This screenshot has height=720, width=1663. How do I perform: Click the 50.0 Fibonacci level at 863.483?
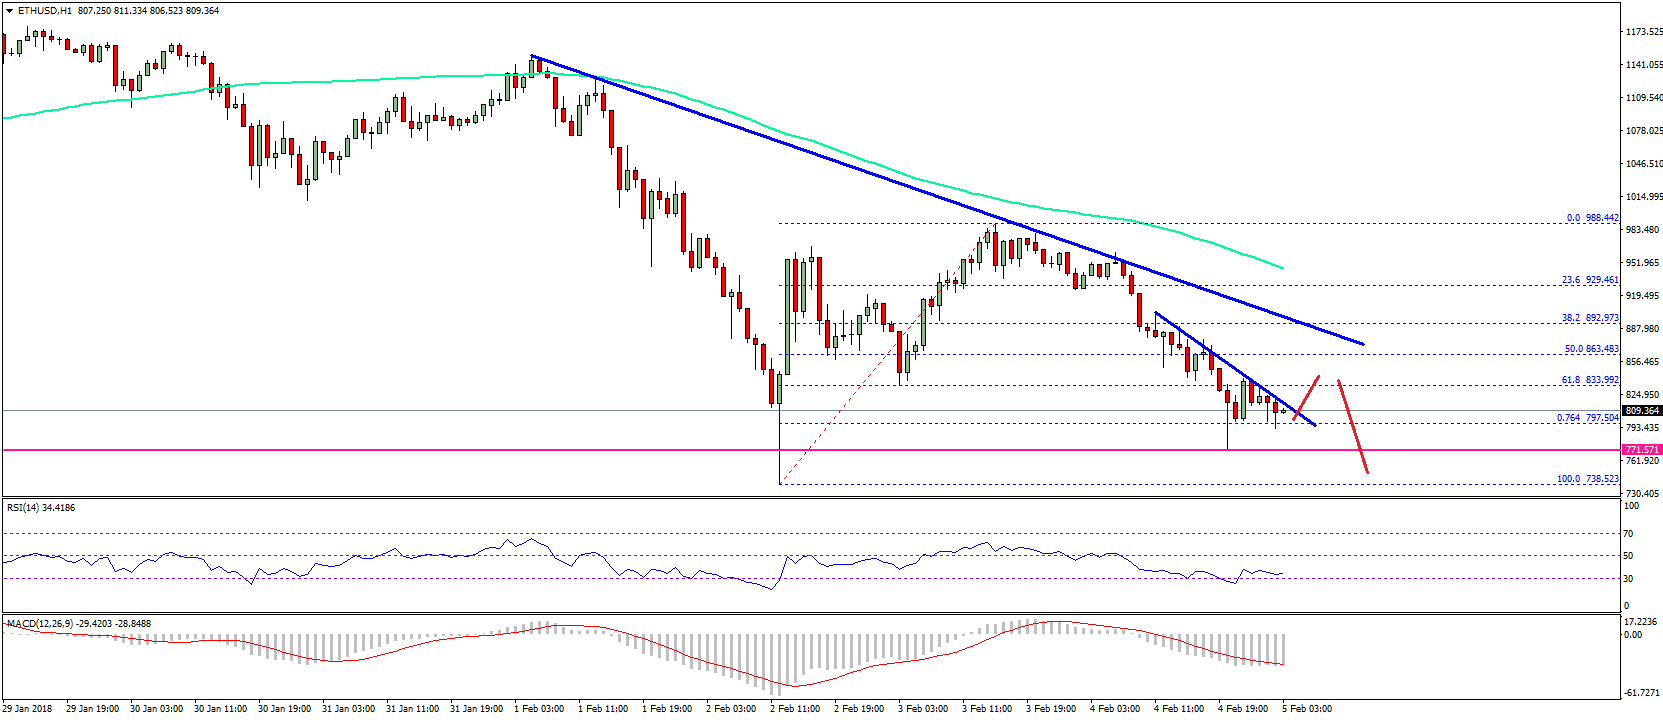[1590, 349]
